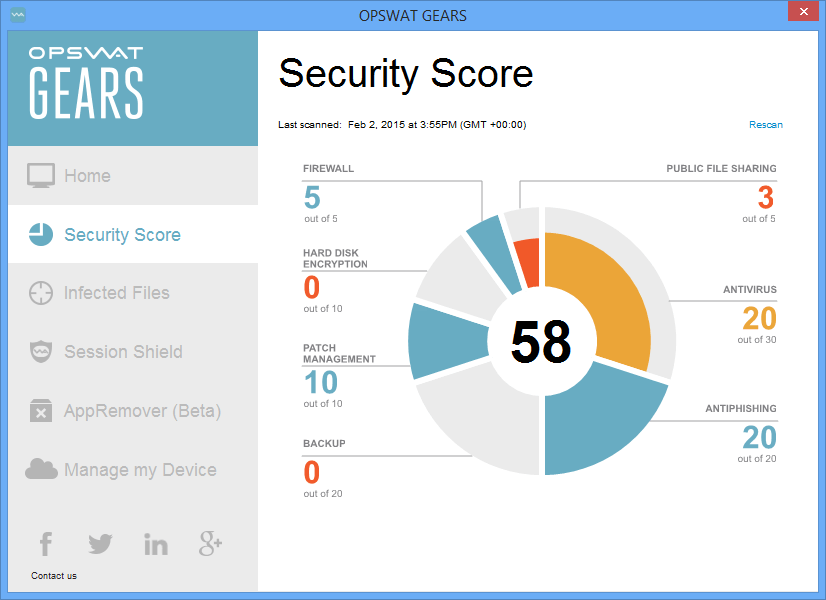Click the Antivirus 'out of 30' text
826x600 pixels.
[756, 340]
